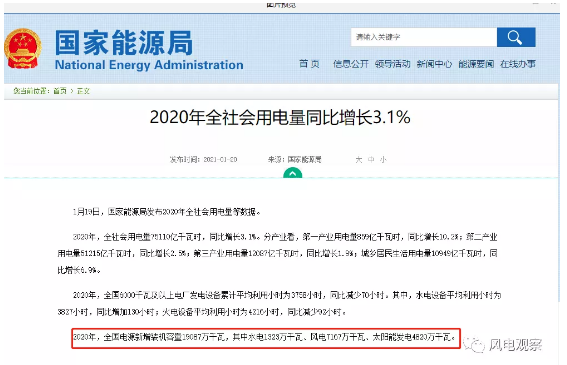Open the 能源要闻 navigation item
This screenshot has height=365, width=567.
(476, 64)
